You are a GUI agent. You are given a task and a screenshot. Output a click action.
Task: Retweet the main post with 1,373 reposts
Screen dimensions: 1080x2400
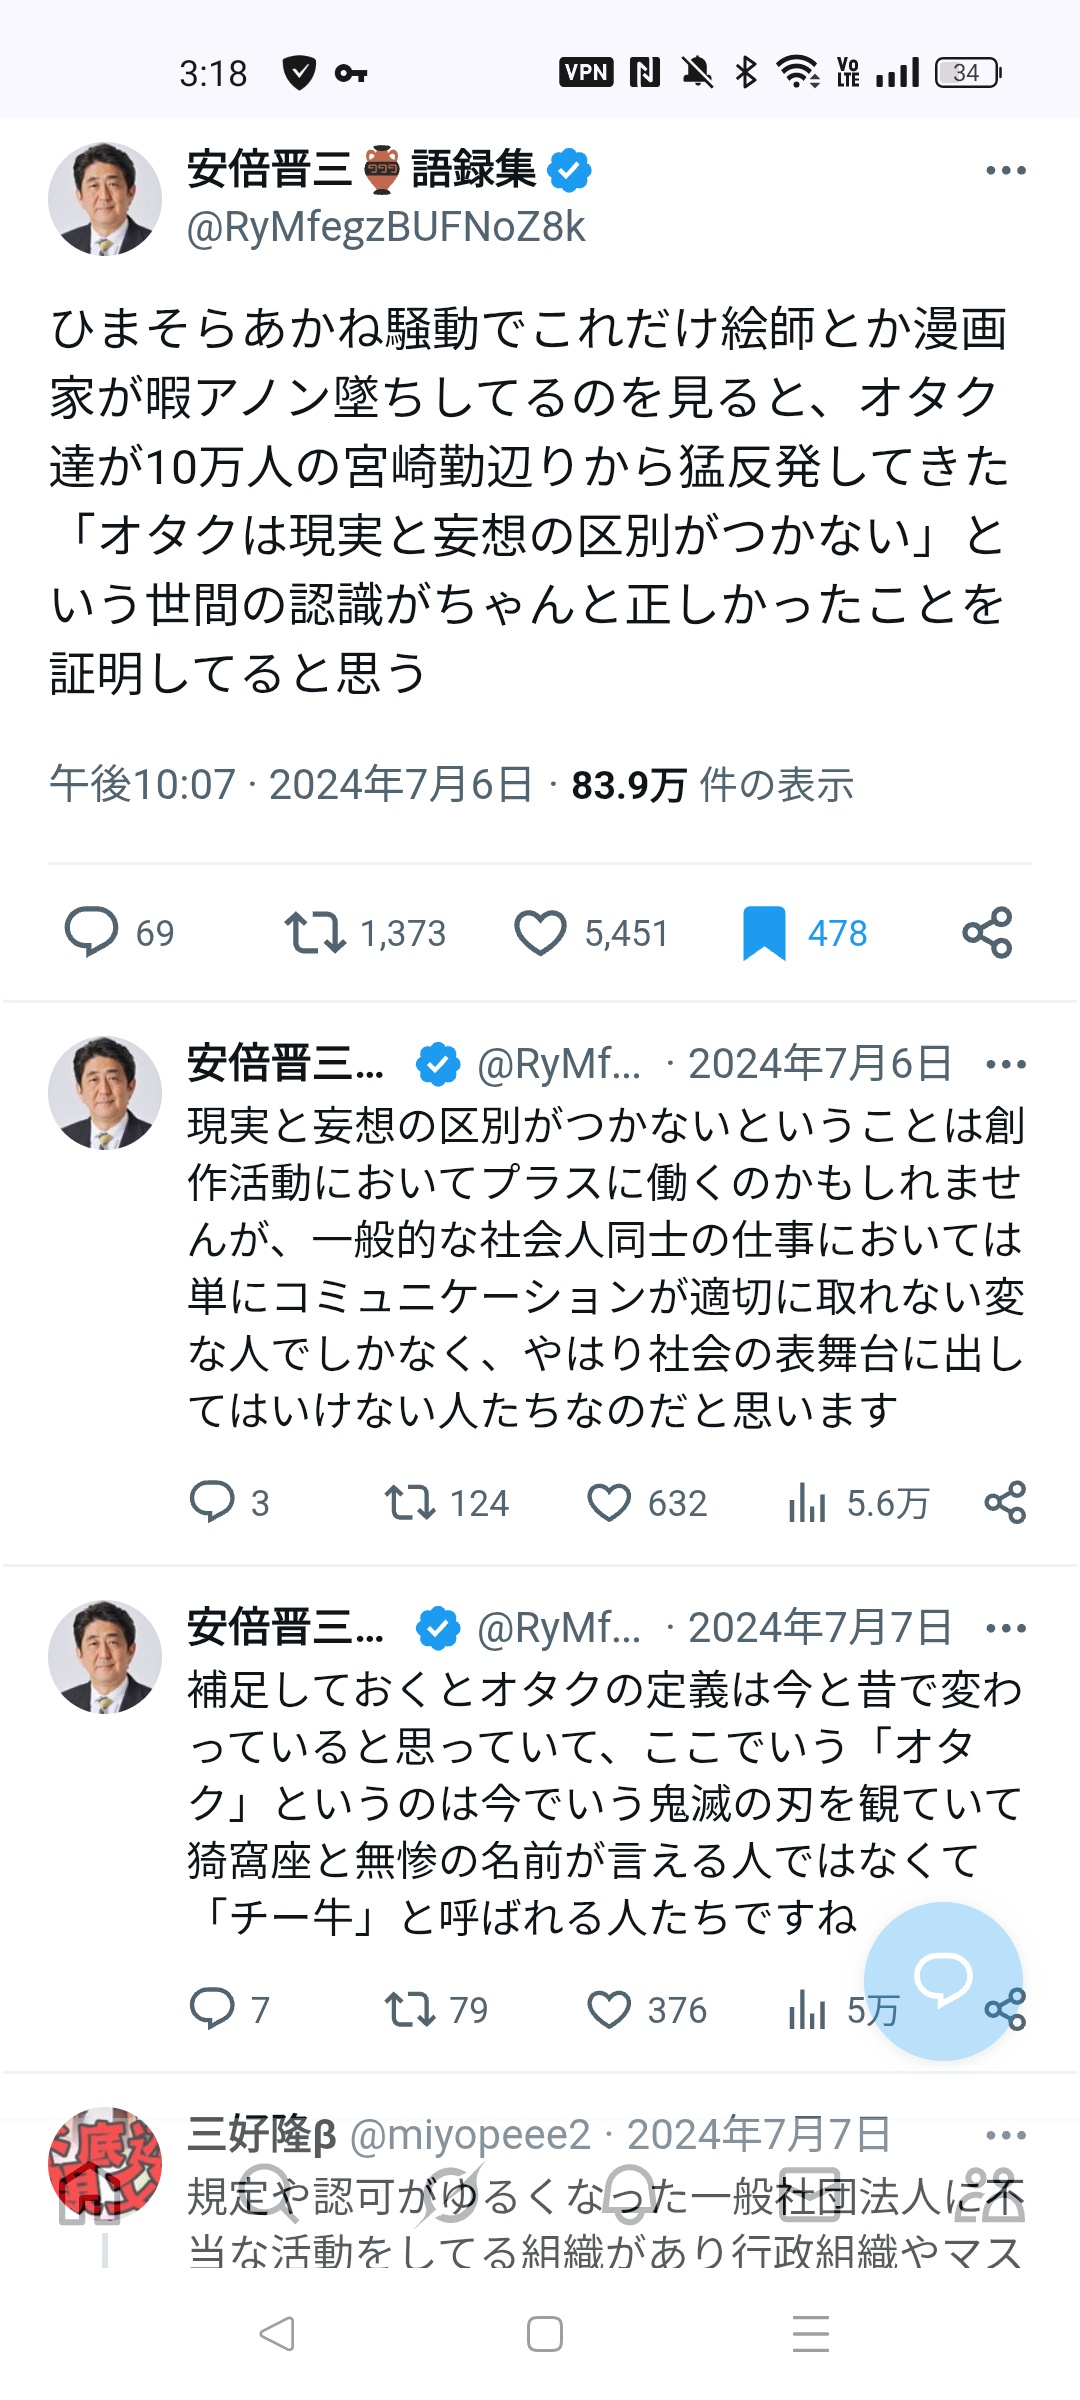tap(315, 932)
